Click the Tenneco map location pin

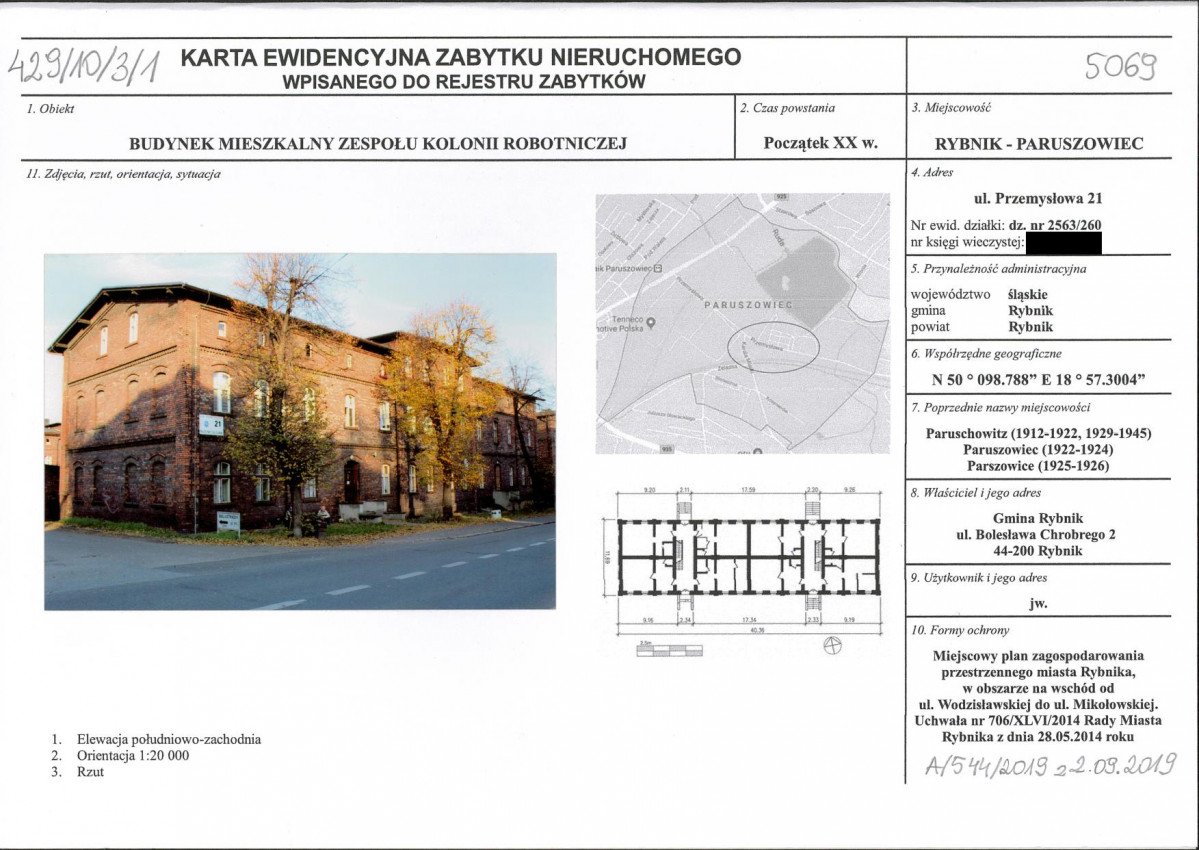coord(651,323)
